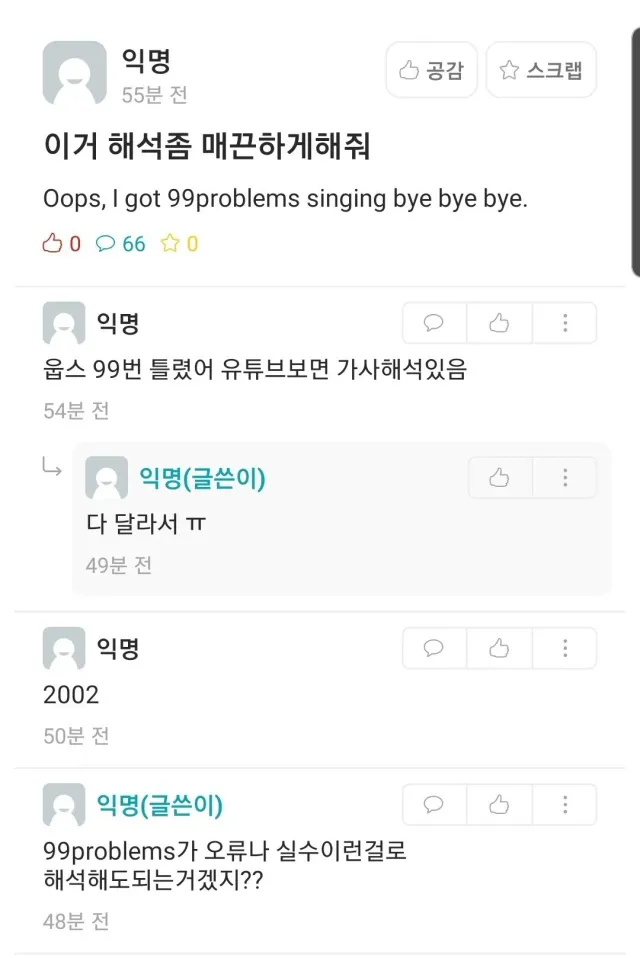Click the reply indent arrow beside the nested comment

point(53,465)
